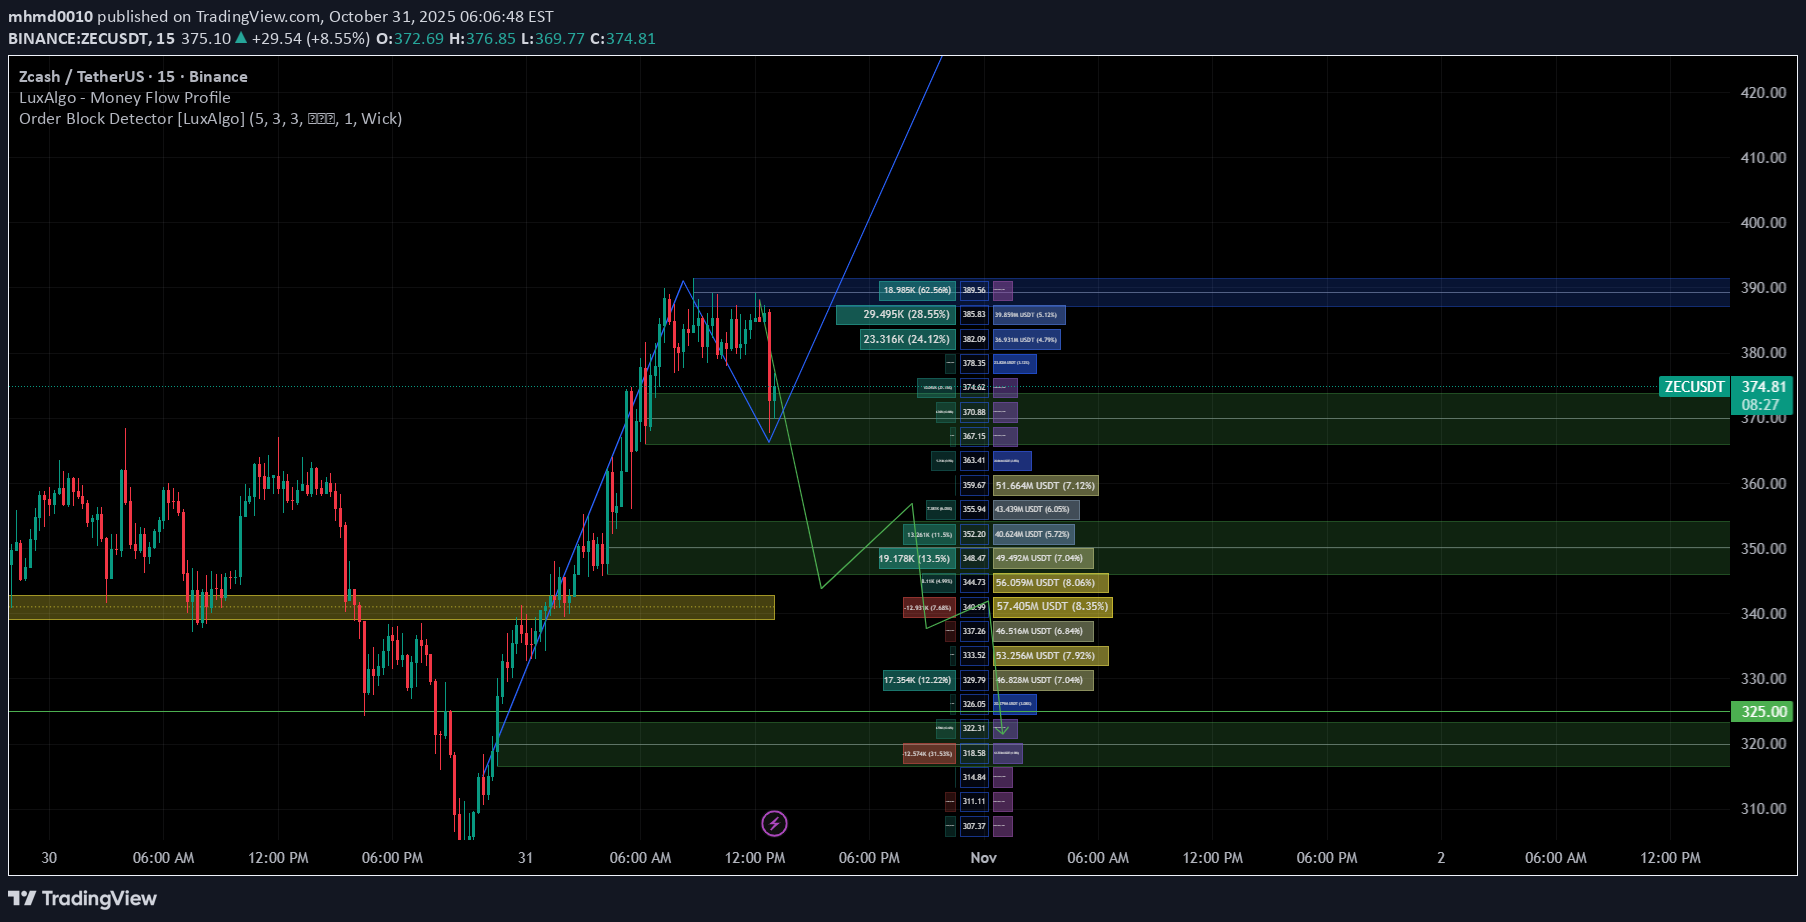The width and height of the screenshot is (1806, 922).
Task: Select the 57.405M USDT (8.35%) profile bar
Action: click(1052, 606)
